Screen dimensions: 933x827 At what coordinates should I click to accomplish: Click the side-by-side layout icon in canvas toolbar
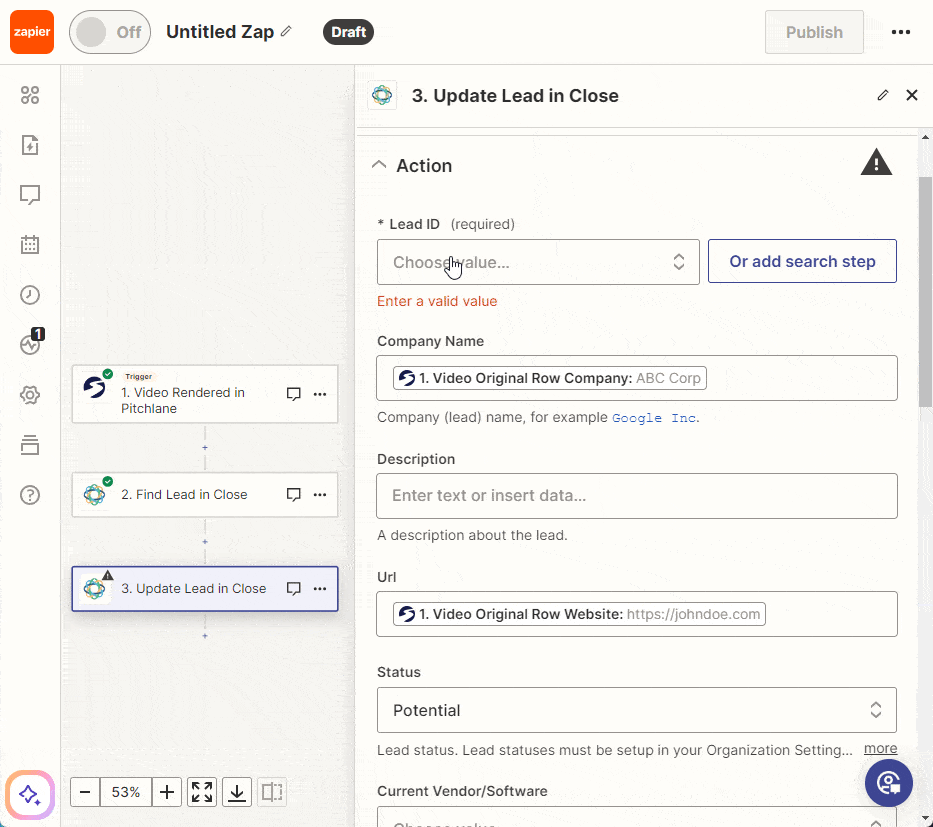tap(272, 792)
